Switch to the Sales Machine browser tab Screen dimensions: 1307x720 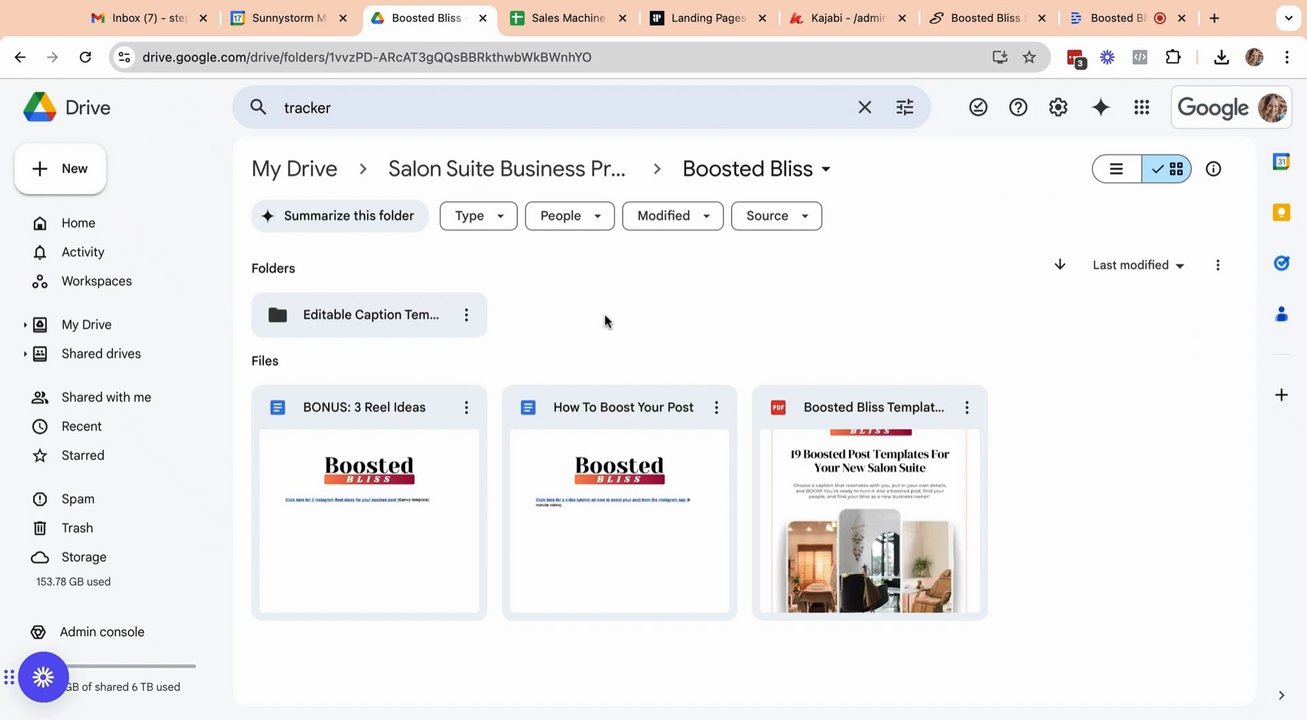tap(568, 18)
